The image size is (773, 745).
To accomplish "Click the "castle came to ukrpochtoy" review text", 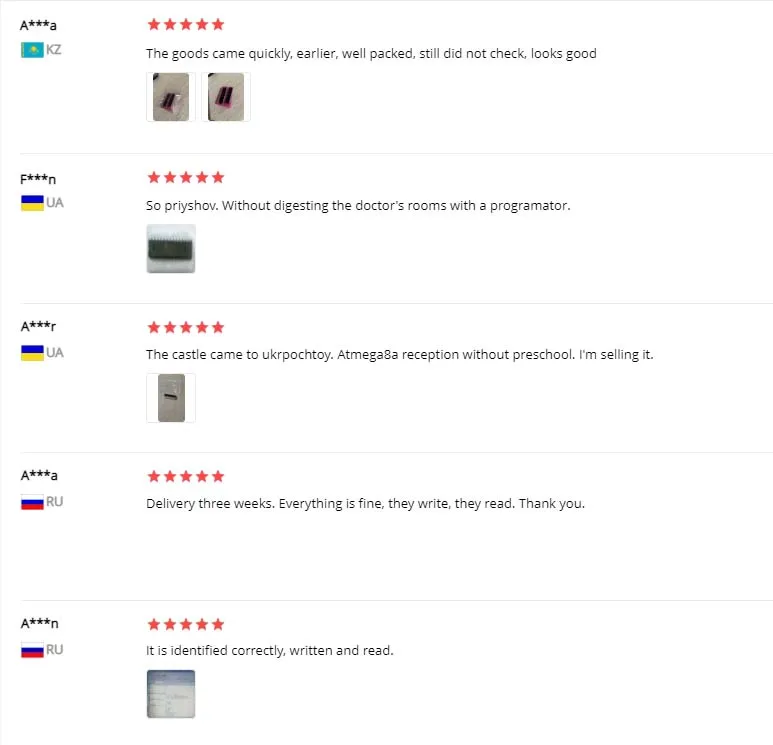I will [x=399, y=354].
